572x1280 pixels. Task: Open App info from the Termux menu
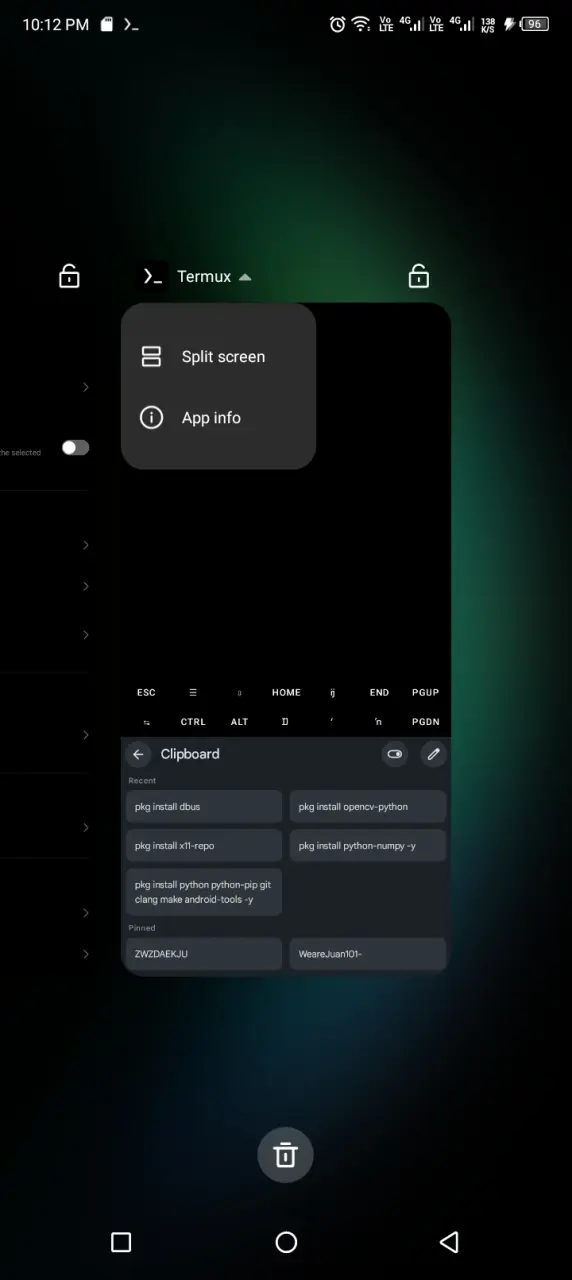[x=218, y=418]
